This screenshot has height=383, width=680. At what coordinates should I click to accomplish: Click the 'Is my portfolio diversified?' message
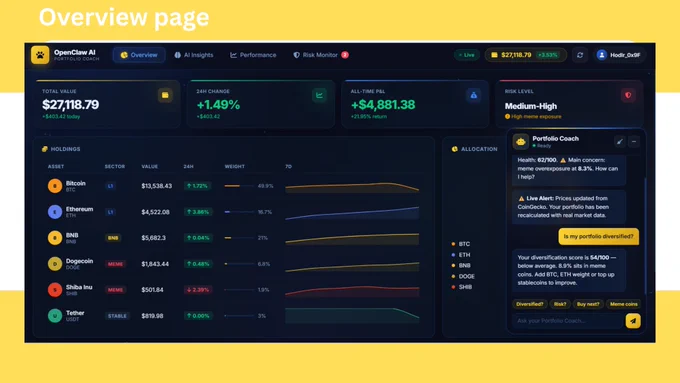tap(598, 236)
